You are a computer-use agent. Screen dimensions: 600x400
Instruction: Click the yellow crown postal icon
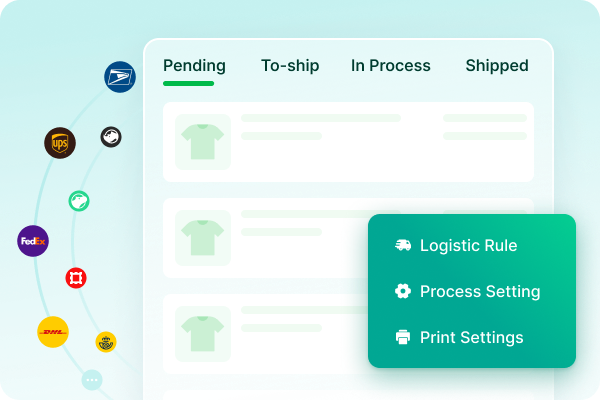click(106, 342)
